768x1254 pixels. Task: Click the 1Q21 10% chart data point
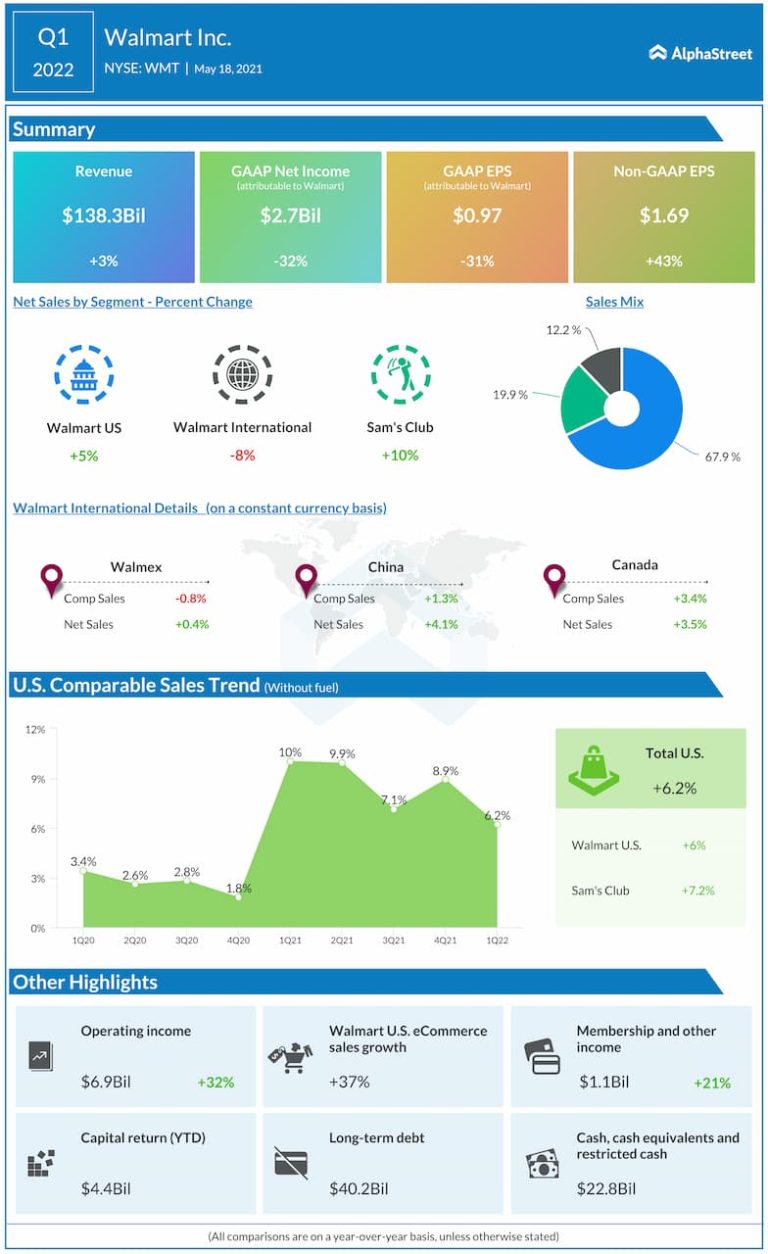click(x=290, y=762)
